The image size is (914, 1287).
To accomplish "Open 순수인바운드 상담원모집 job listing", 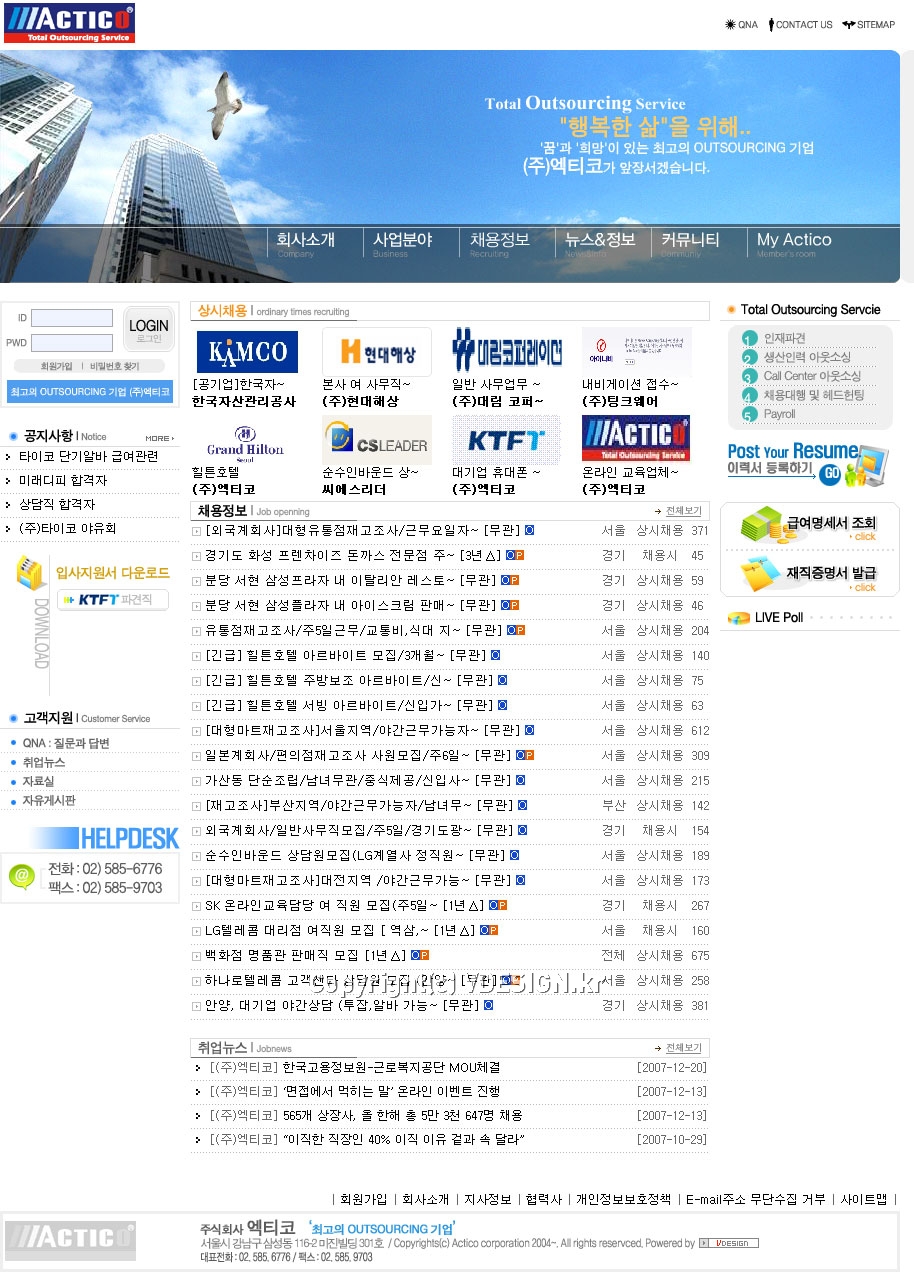I will 355,856.
